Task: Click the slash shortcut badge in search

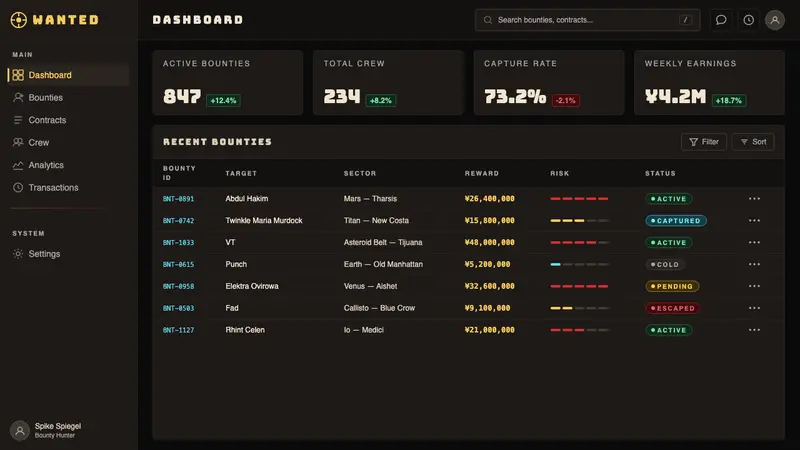Action: (x=685, y=20)
